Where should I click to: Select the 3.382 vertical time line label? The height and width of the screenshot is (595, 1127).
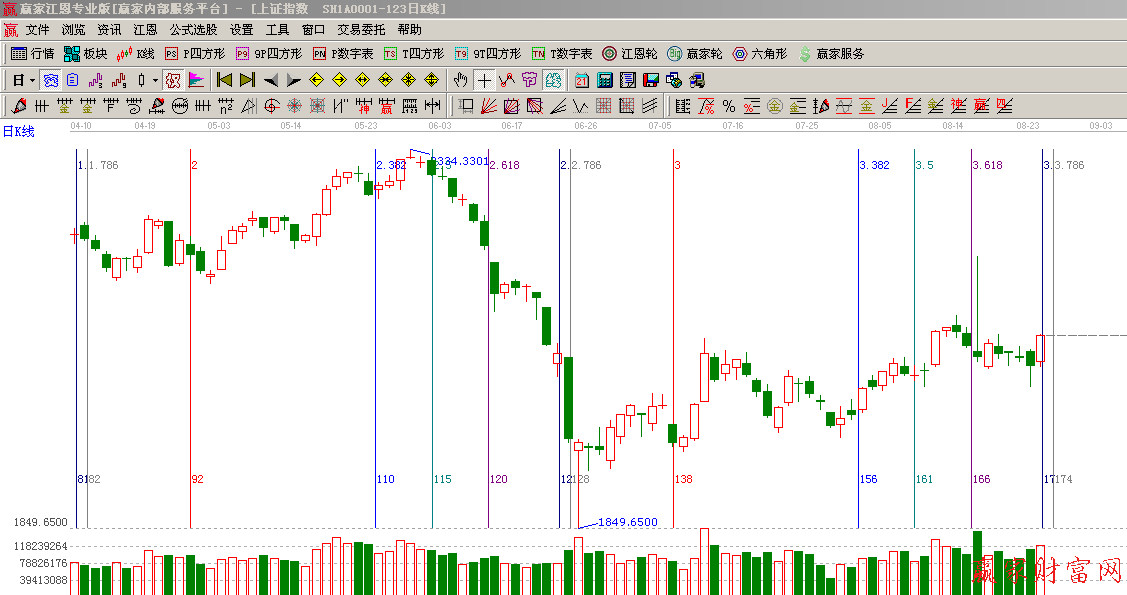[874, 165]
